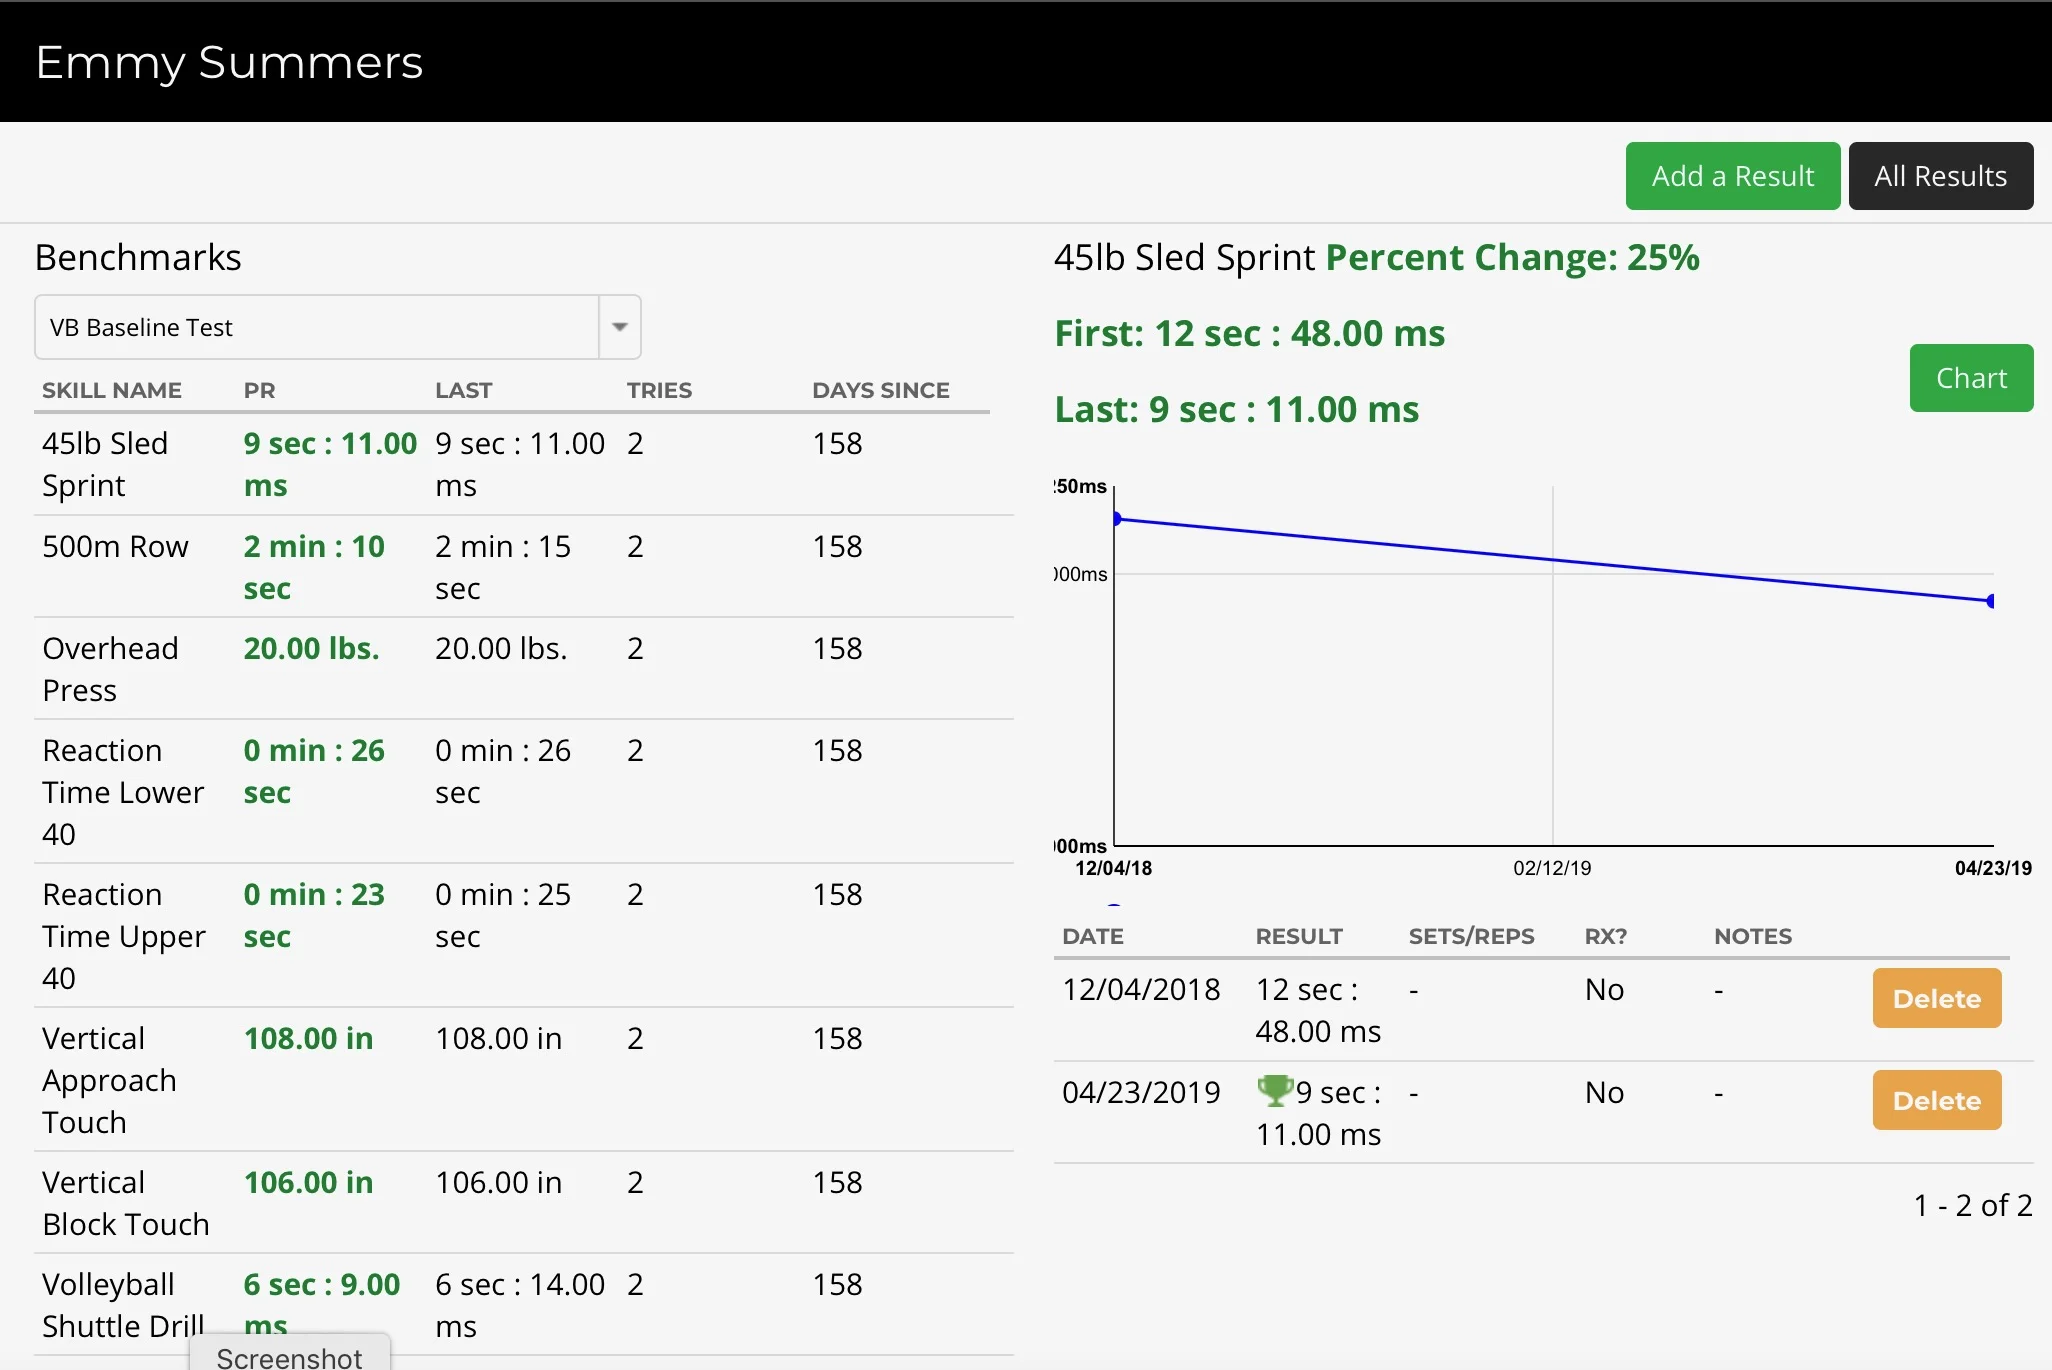Click the green Chart button

[1971, 378]
